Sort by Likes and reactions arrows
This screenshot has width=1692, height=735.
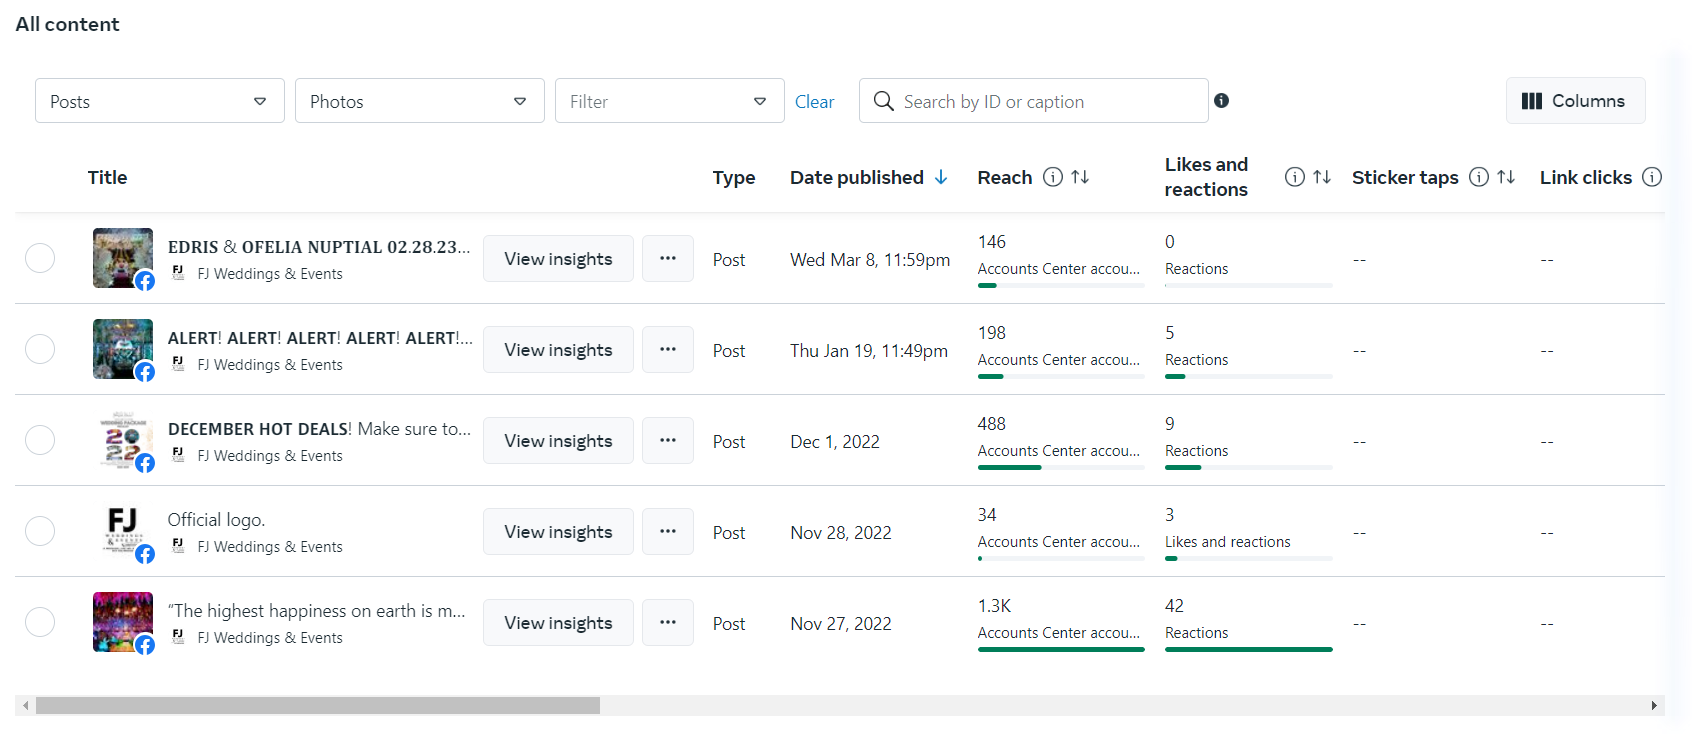click(x=1322, y=177)
